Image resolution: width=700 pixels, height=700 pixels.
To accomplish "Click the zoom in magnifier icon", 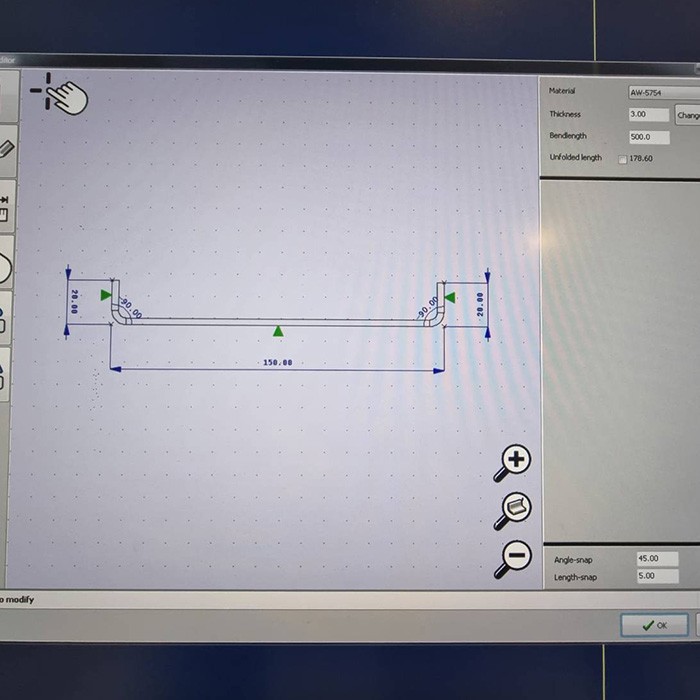I will (512, 463).
